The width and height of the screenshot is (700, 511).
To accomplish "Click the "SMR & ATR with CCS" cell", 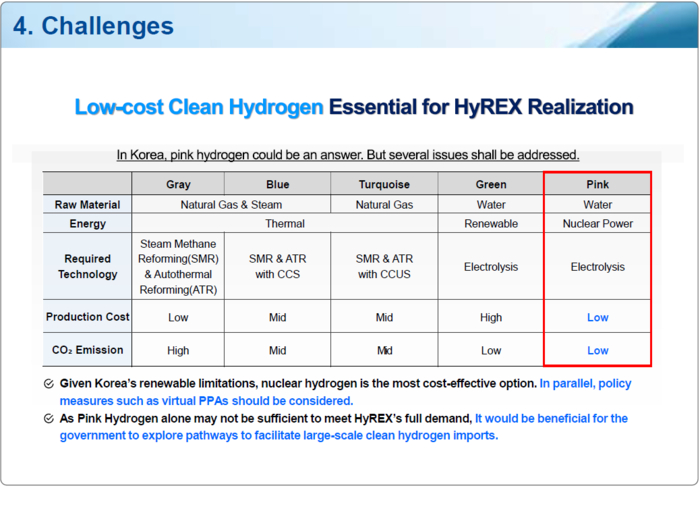I will 278,267.
